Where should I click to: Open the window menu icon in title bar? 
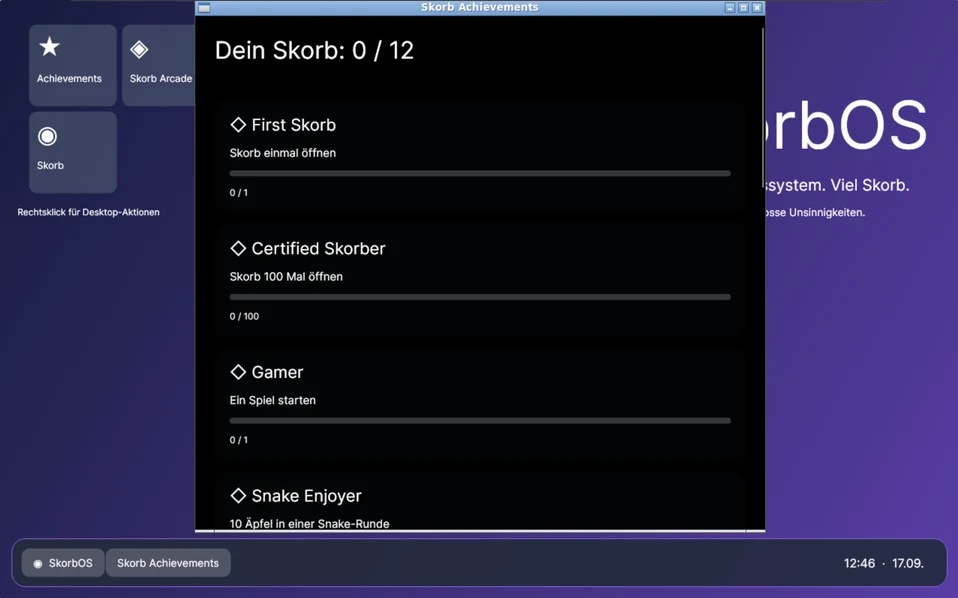[x=204, y=8]
